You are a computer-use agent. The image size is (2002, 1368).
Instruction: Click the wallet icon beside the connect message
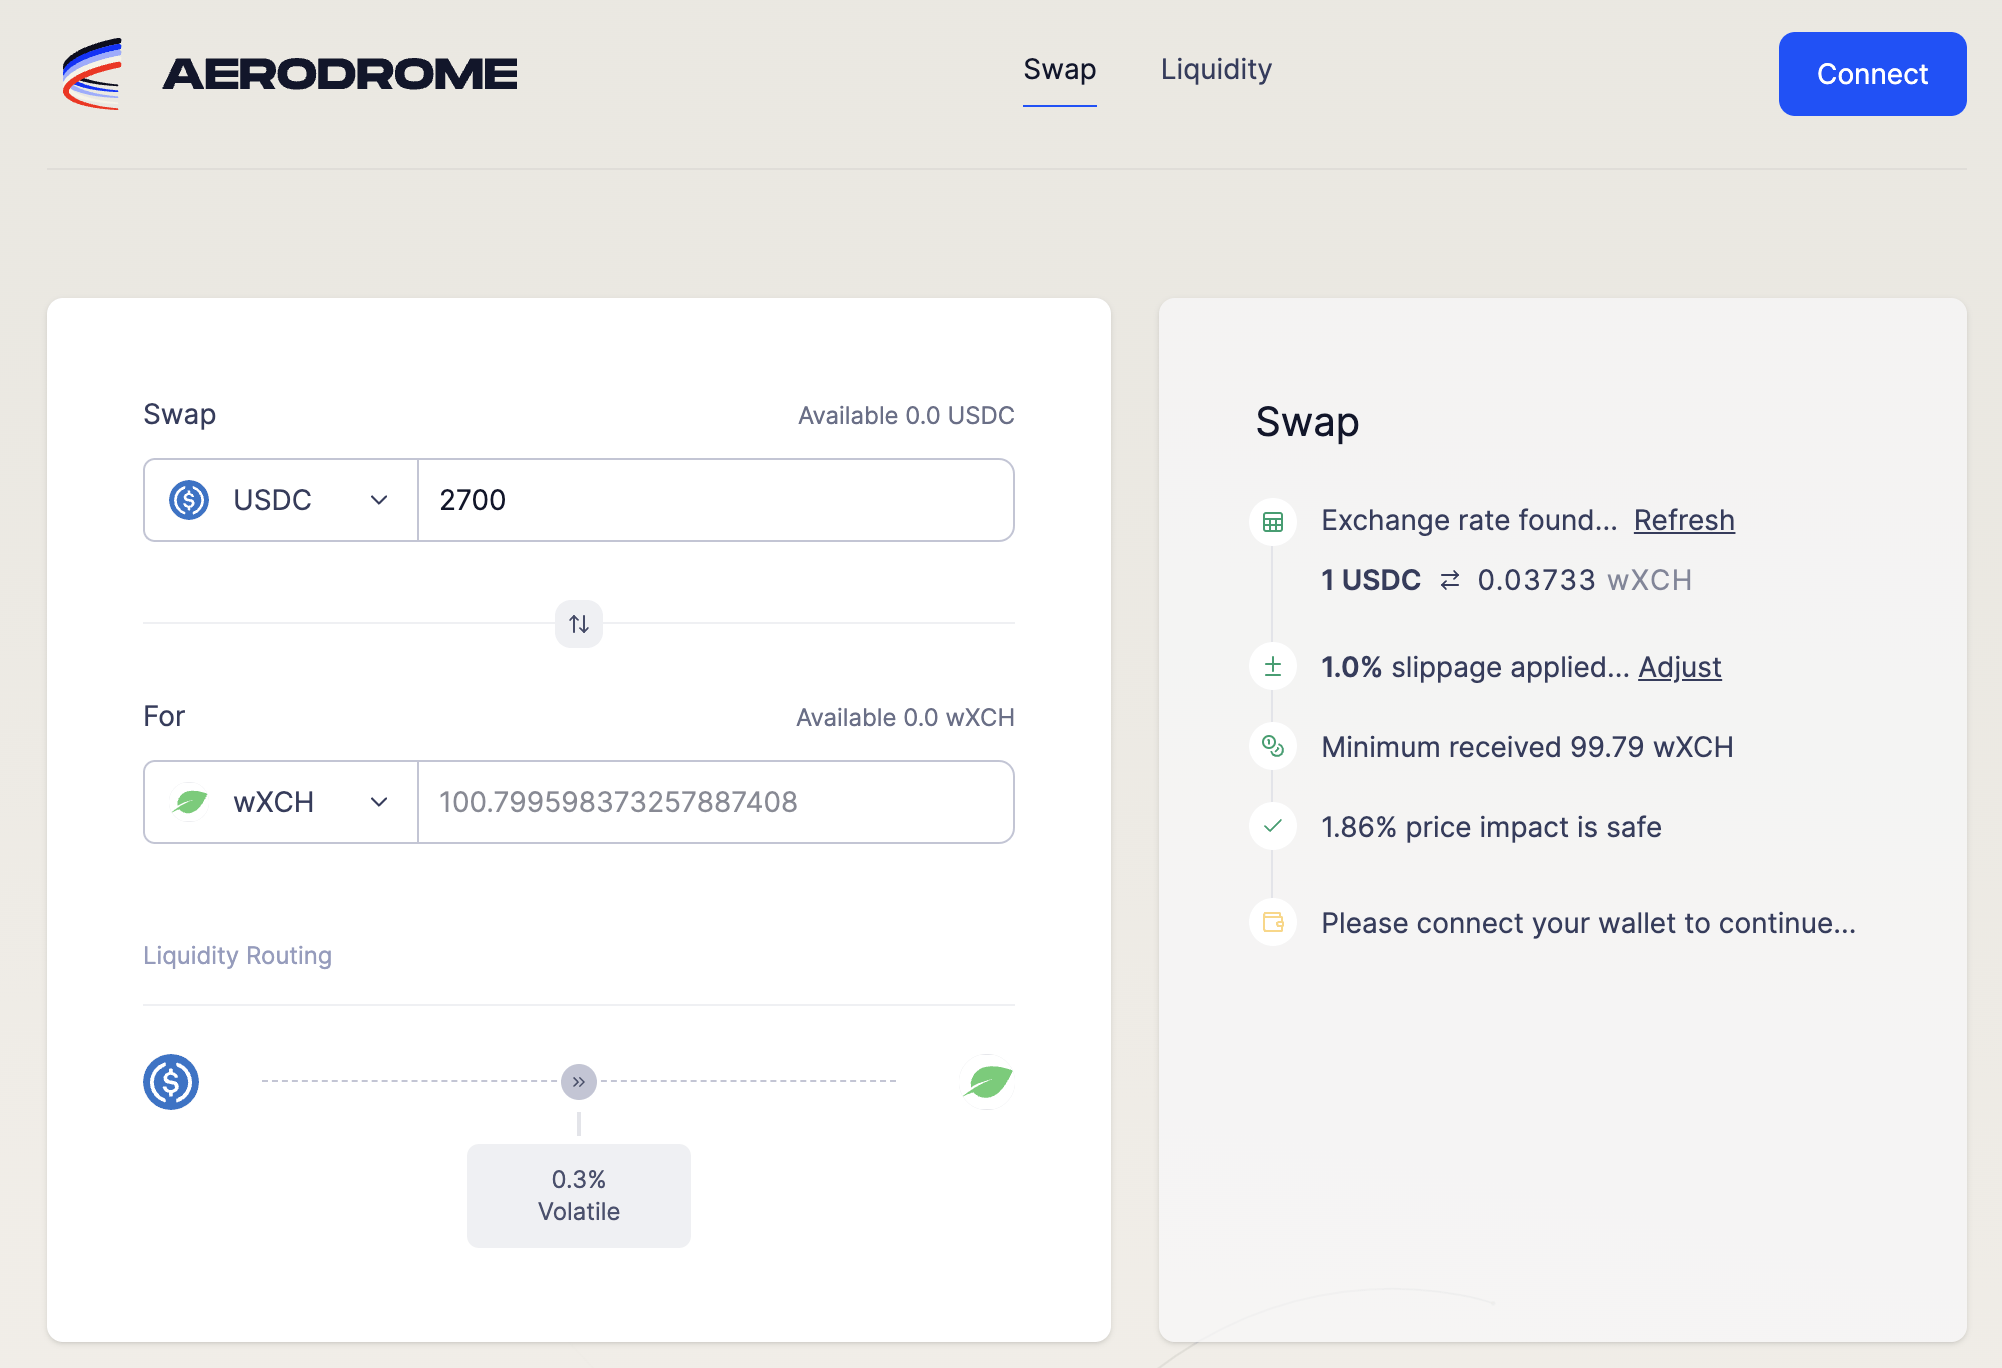[x=1273, y=922]
